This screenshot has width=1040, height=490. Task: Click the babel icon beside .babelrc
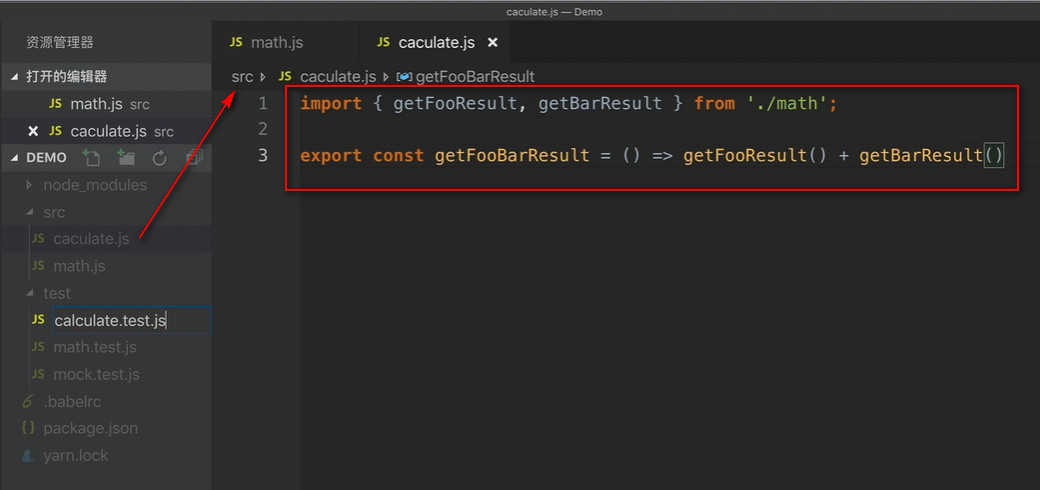pyautogui.click(x=27, y=401)
